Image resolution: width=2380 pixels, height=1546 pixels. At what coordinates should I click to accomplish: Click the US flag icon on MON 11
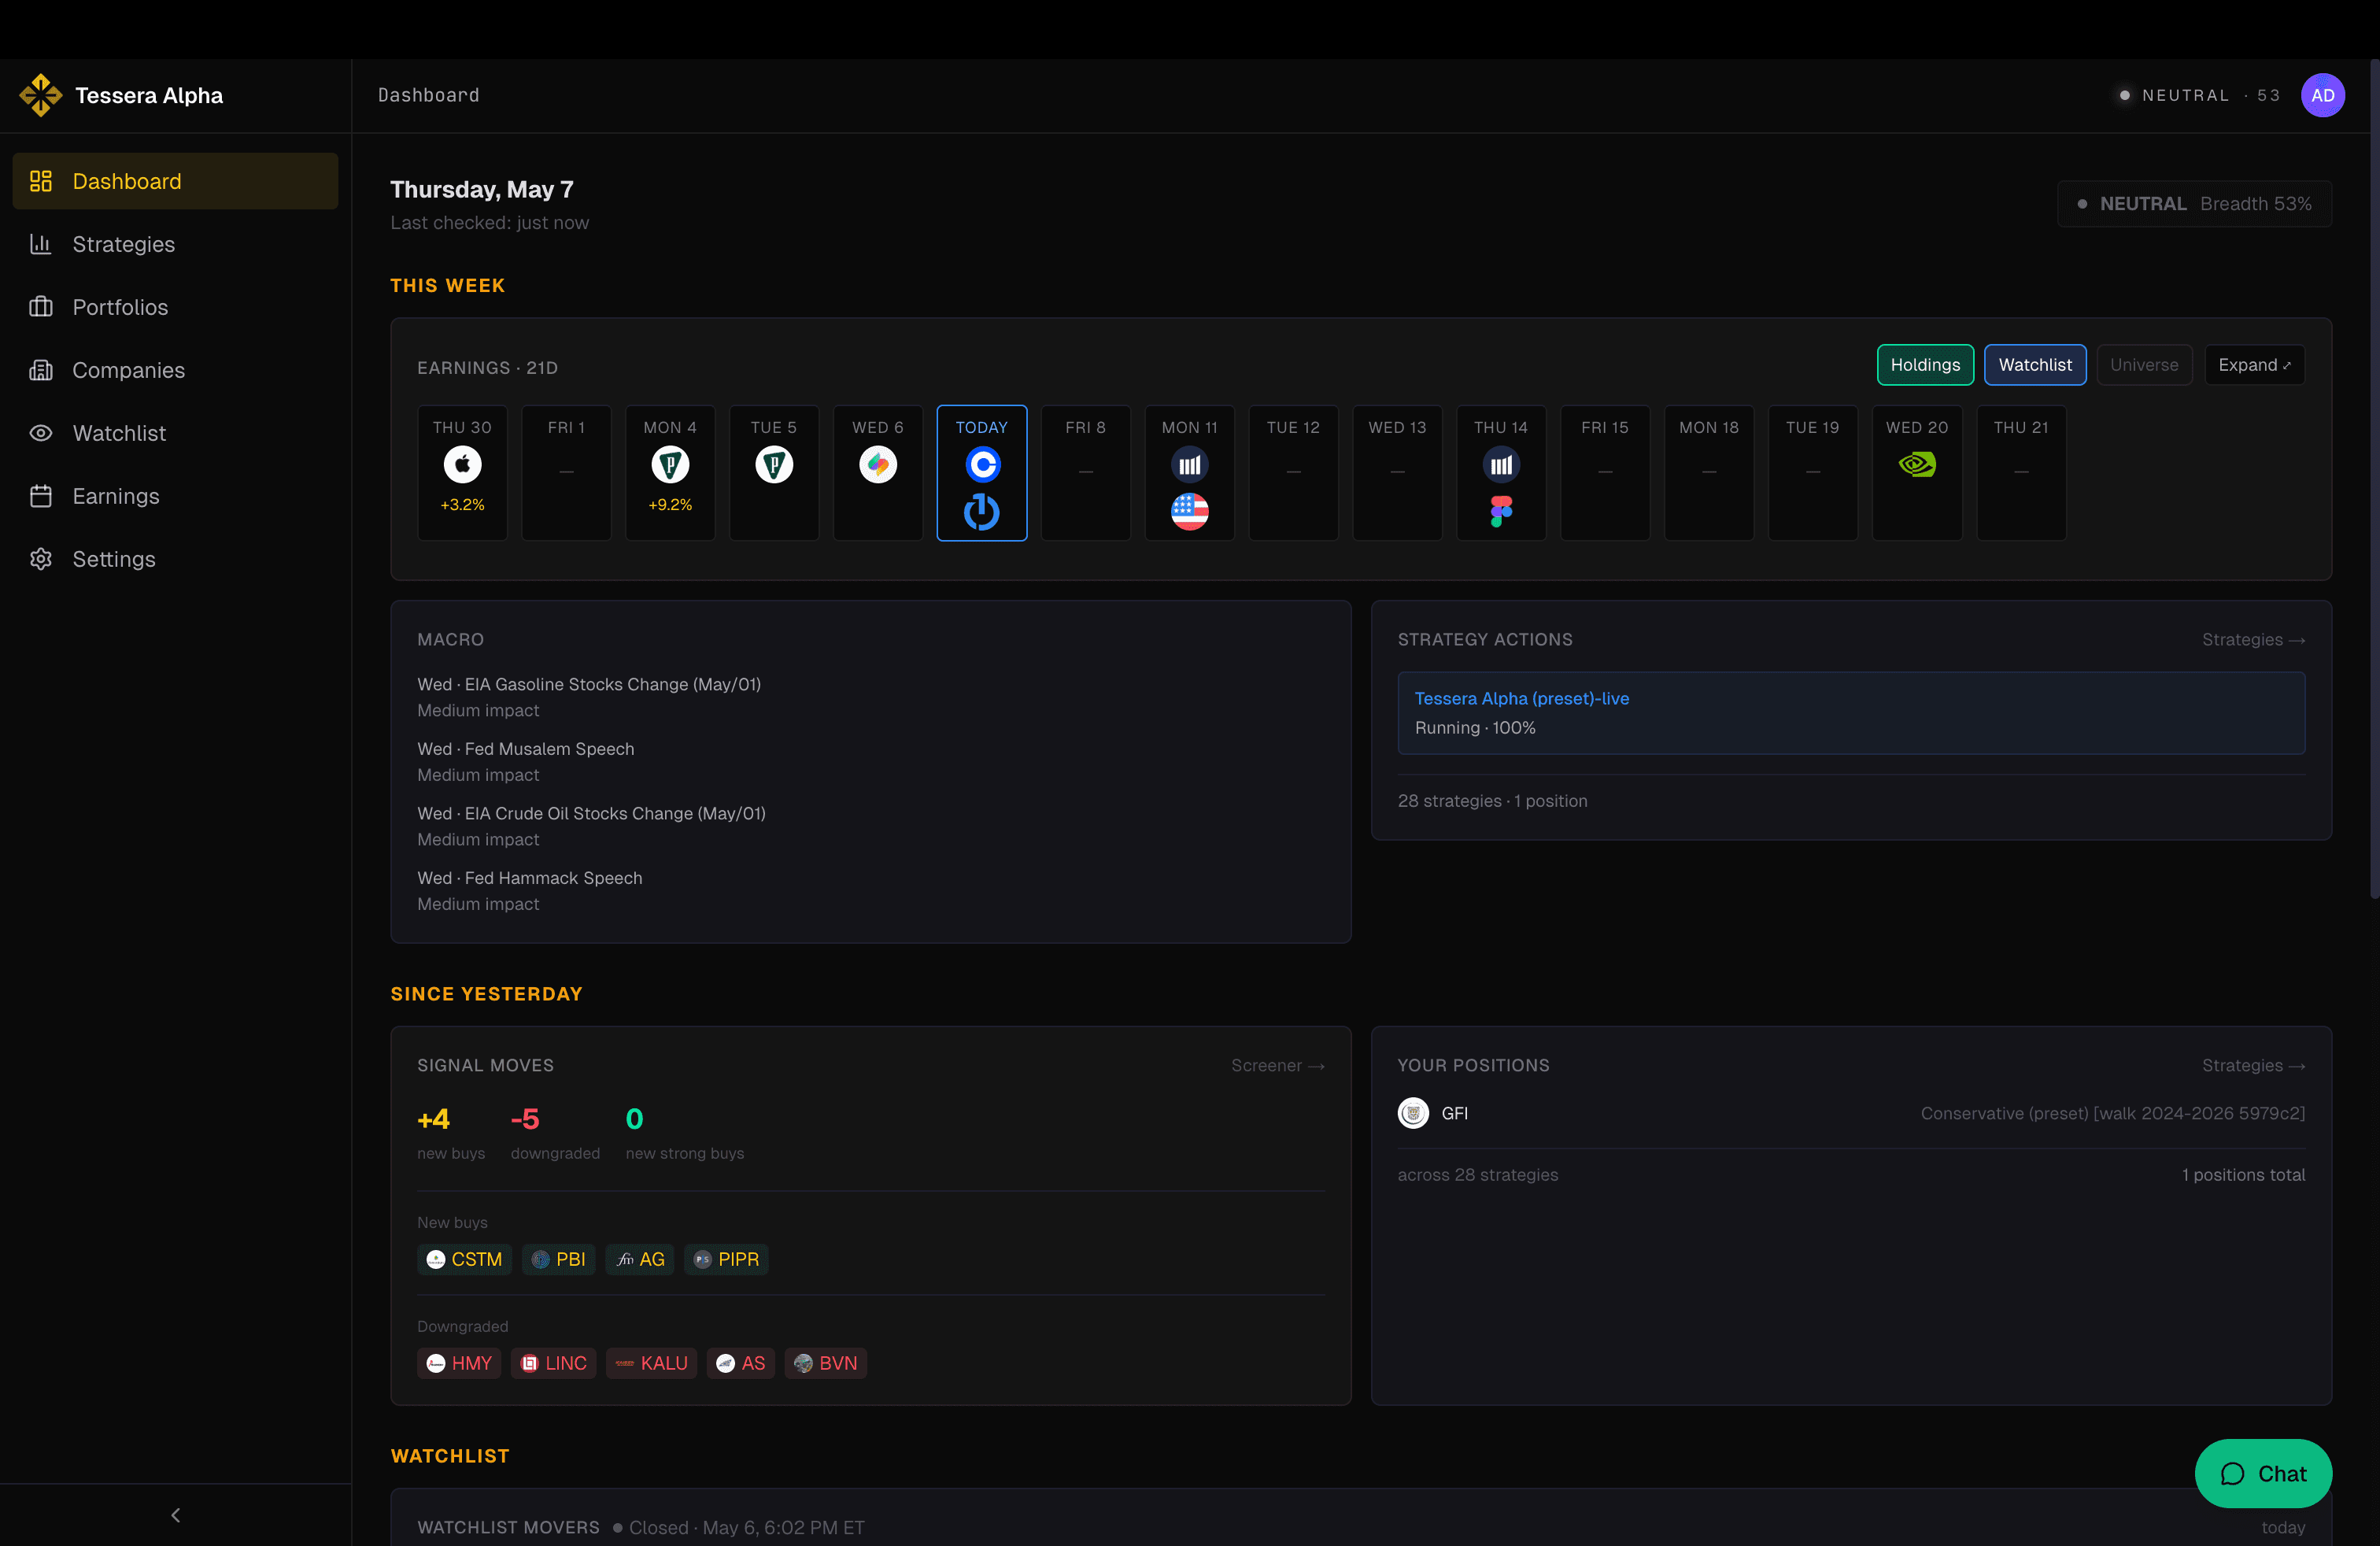[x=1190, y=512]
